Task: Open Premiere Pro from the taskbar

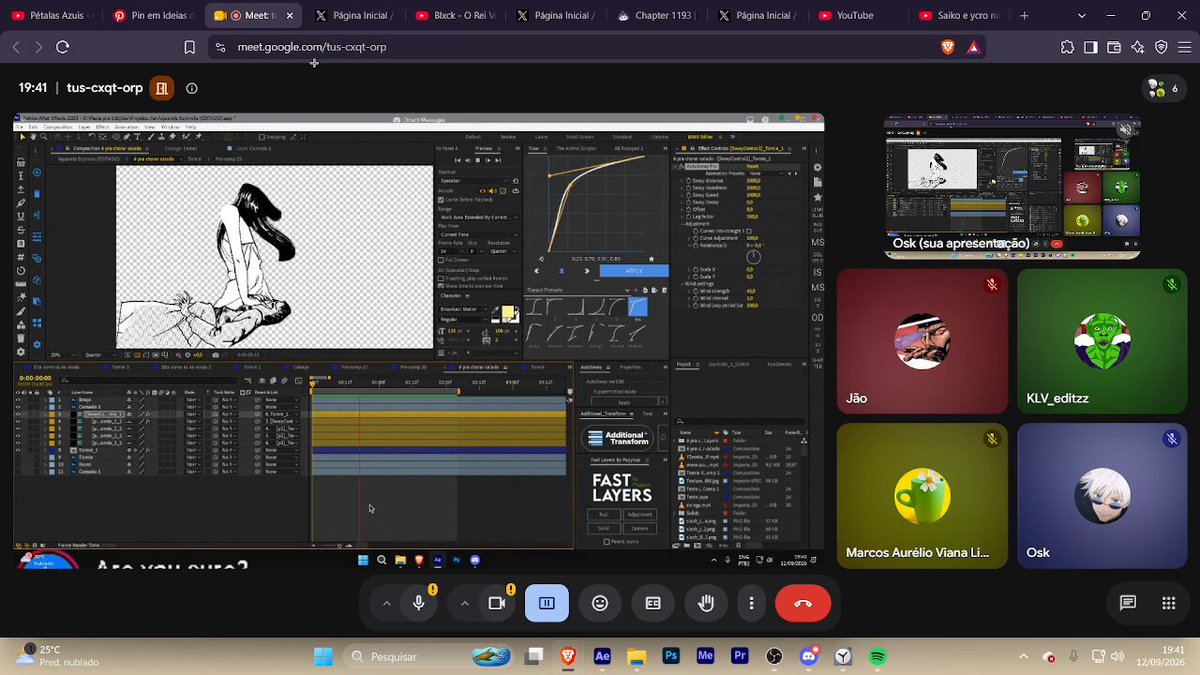Action: point(740,656)
